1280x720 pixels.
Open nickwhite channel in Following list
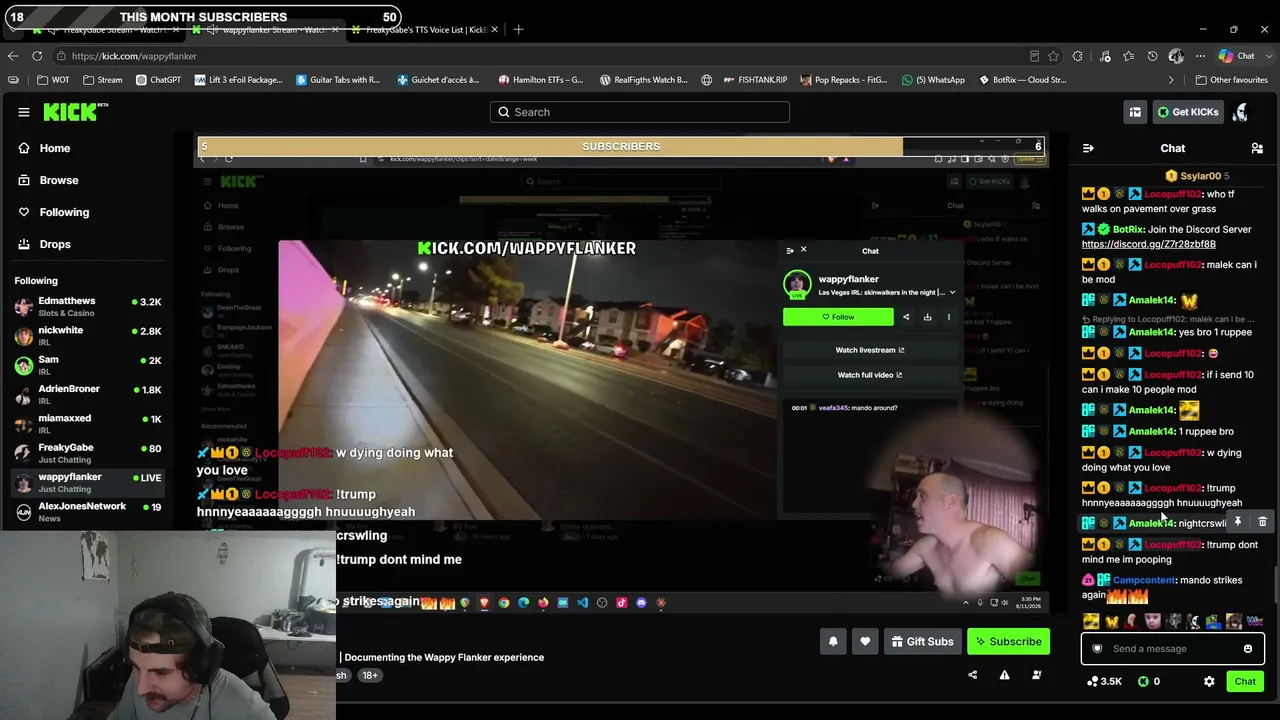[x=88, y=336]
